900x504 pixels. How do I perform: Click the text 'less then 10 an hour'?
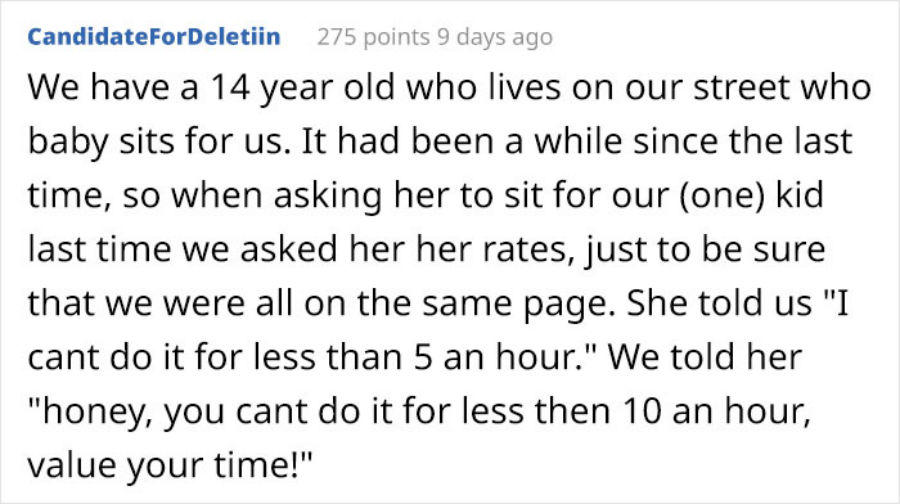[629, 412]
